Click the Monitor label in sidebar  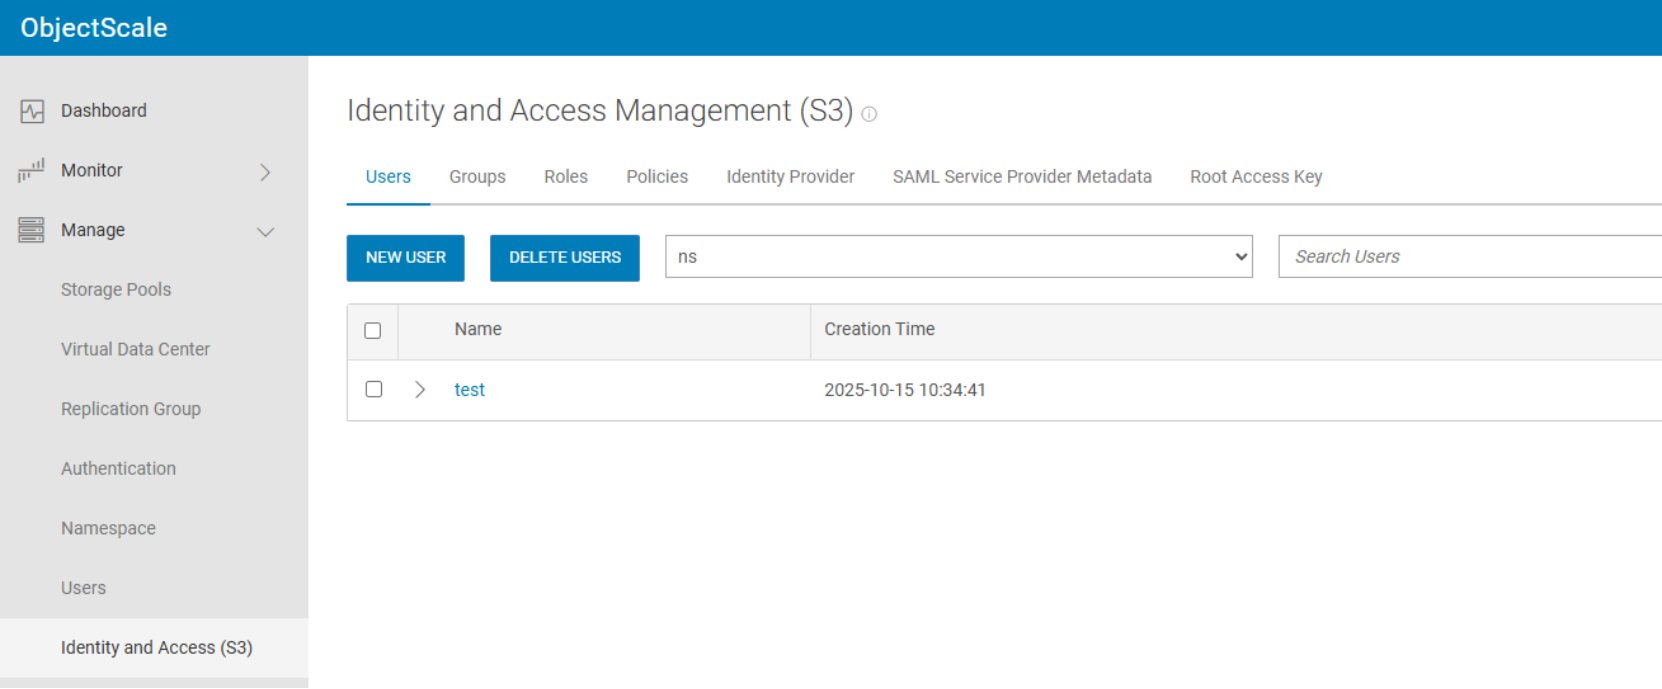click(92, 171)
